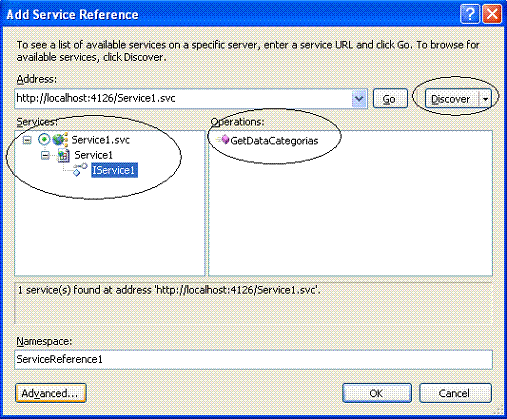Click inside the Address URL field
The height and width of the screenshot is (419, 507).
click(183, 99)
